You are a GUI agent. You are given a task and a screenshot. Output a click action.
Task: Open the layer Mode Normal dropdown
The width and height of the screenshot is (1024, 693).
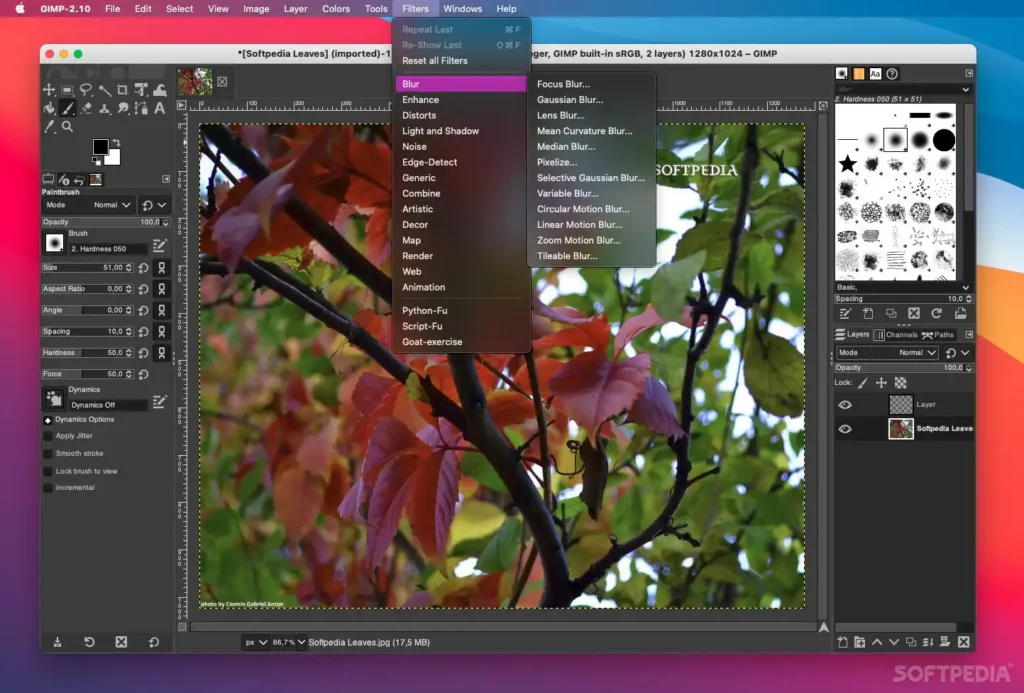917,353
